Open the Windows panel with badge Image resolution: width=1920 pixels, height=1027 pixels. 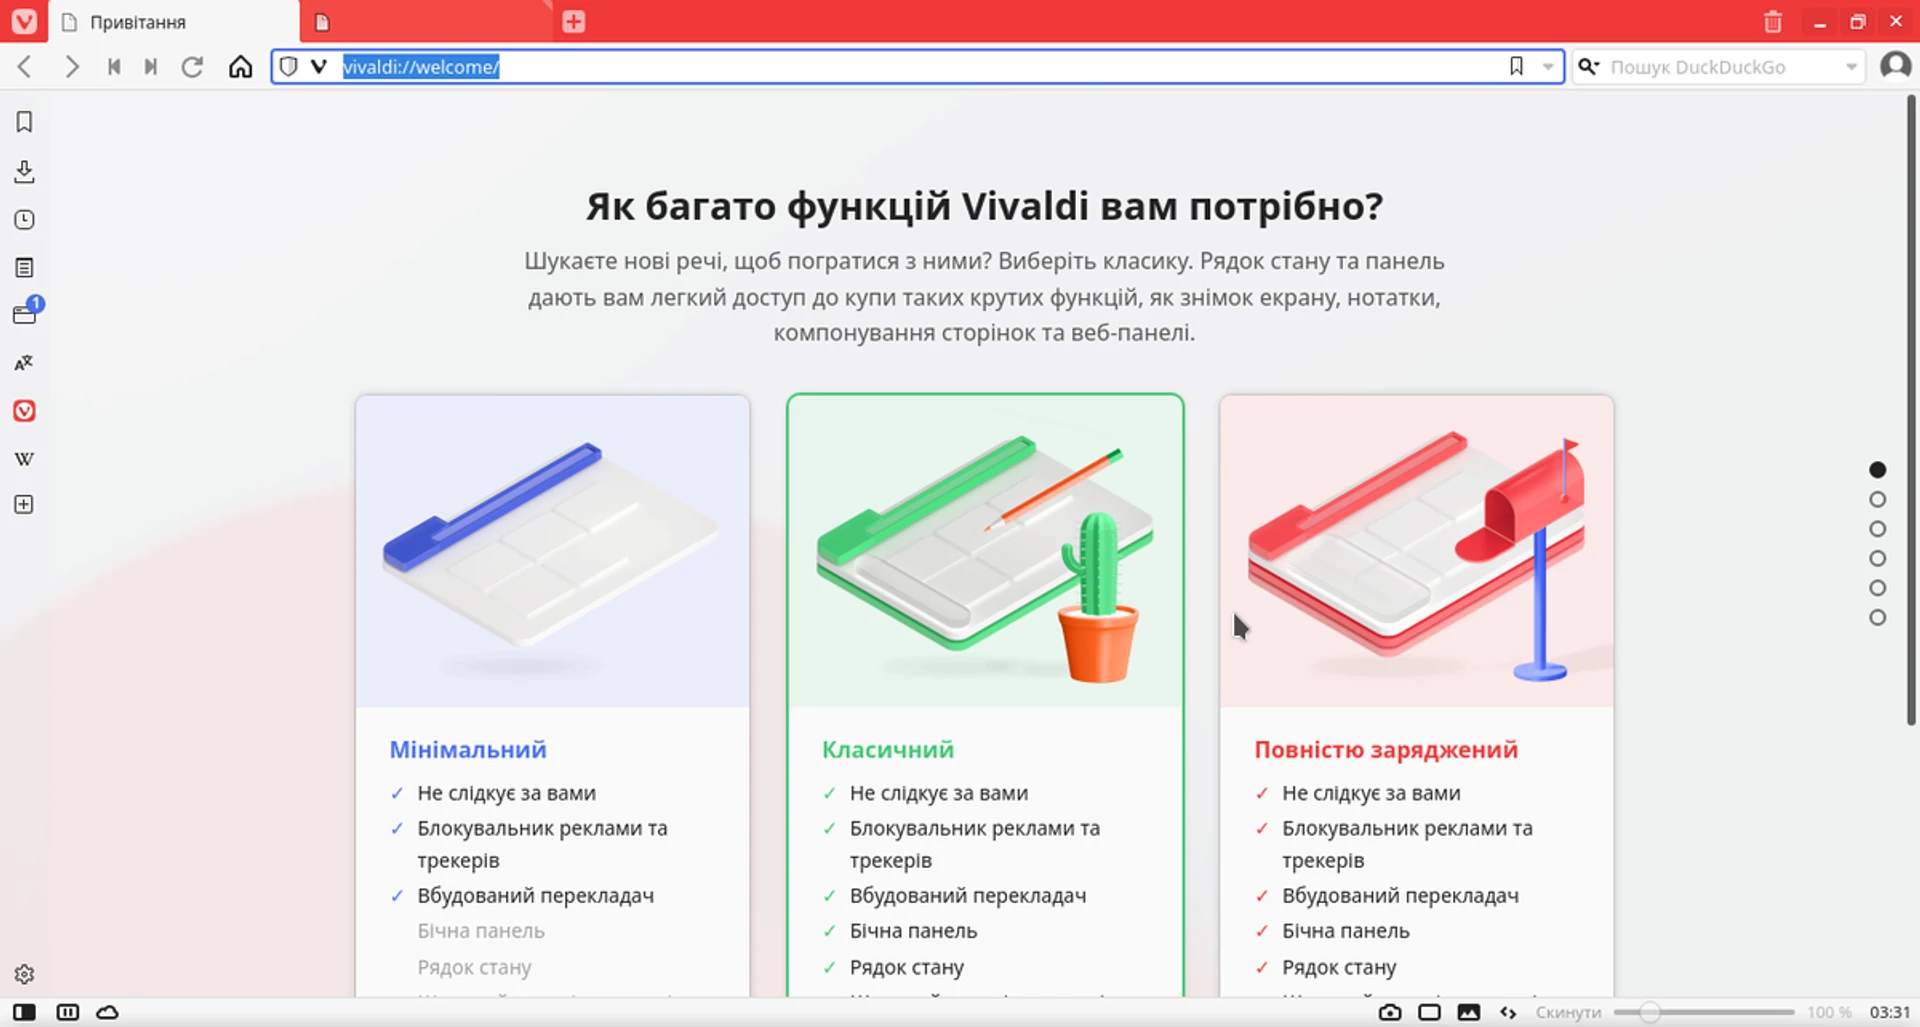(x=26, y=312)
